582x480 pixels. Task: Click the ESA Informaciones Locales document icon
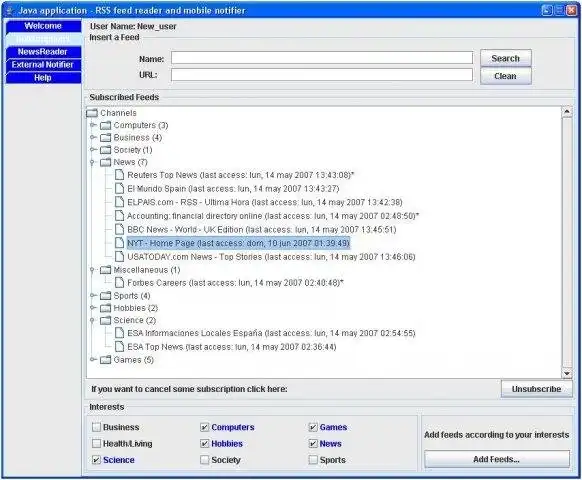pos(119,333)
